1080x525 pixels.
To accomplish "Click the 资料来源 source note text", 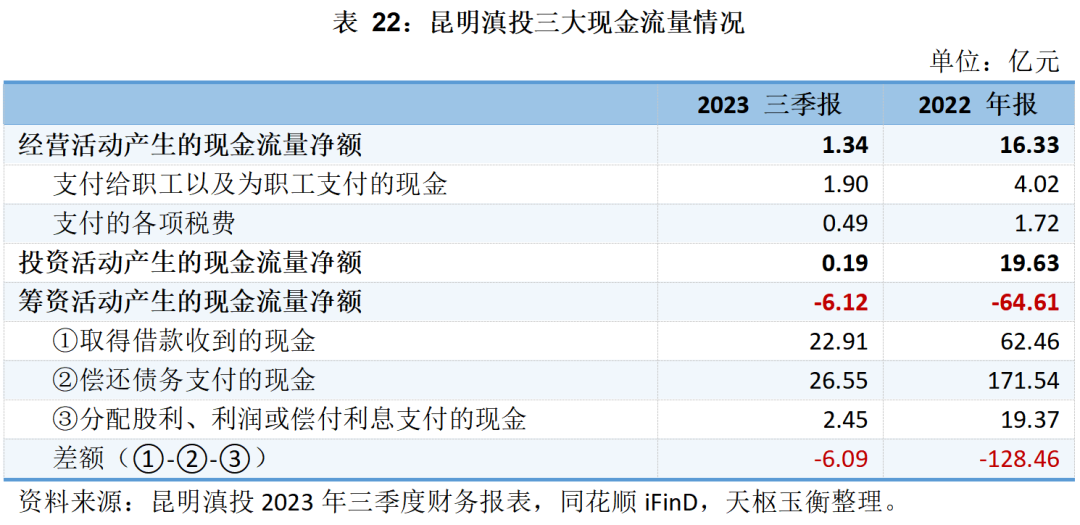I will click(452, 500).
